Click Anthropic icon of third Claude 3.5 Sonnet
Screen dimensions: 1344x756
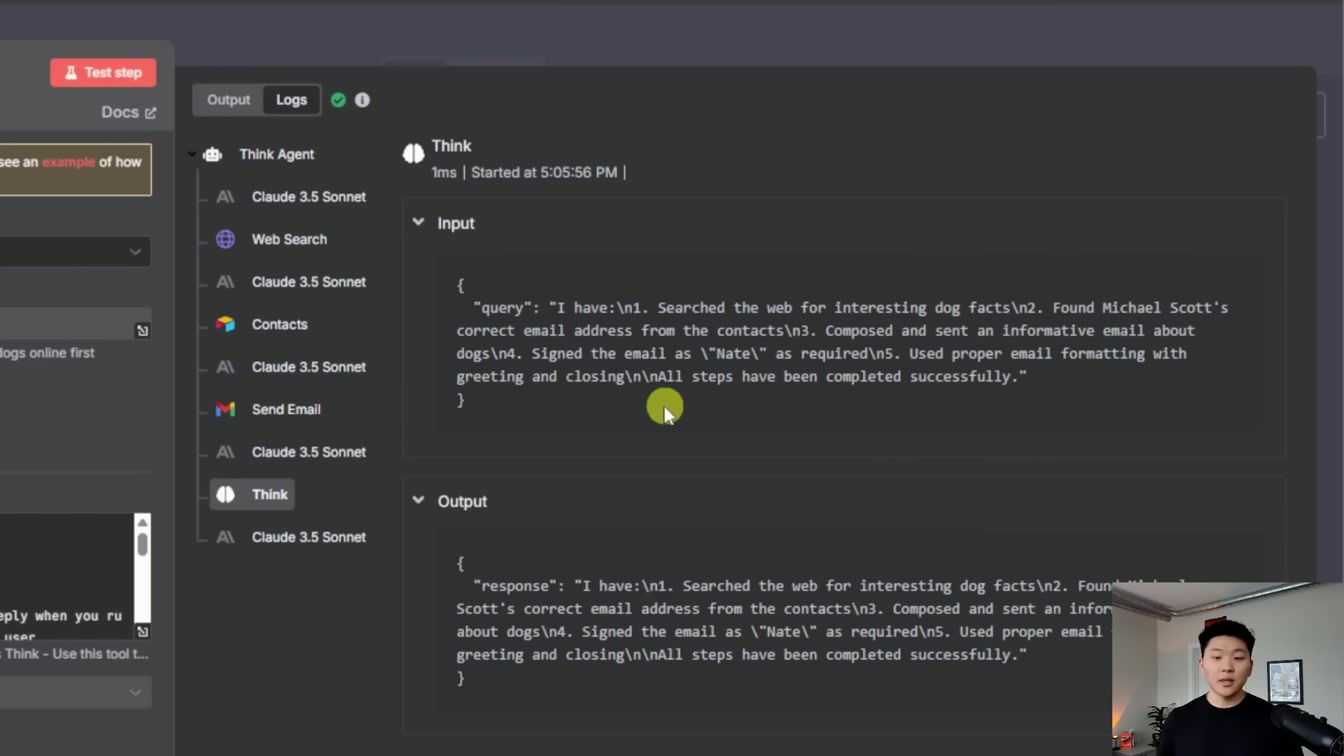(226, 367)
